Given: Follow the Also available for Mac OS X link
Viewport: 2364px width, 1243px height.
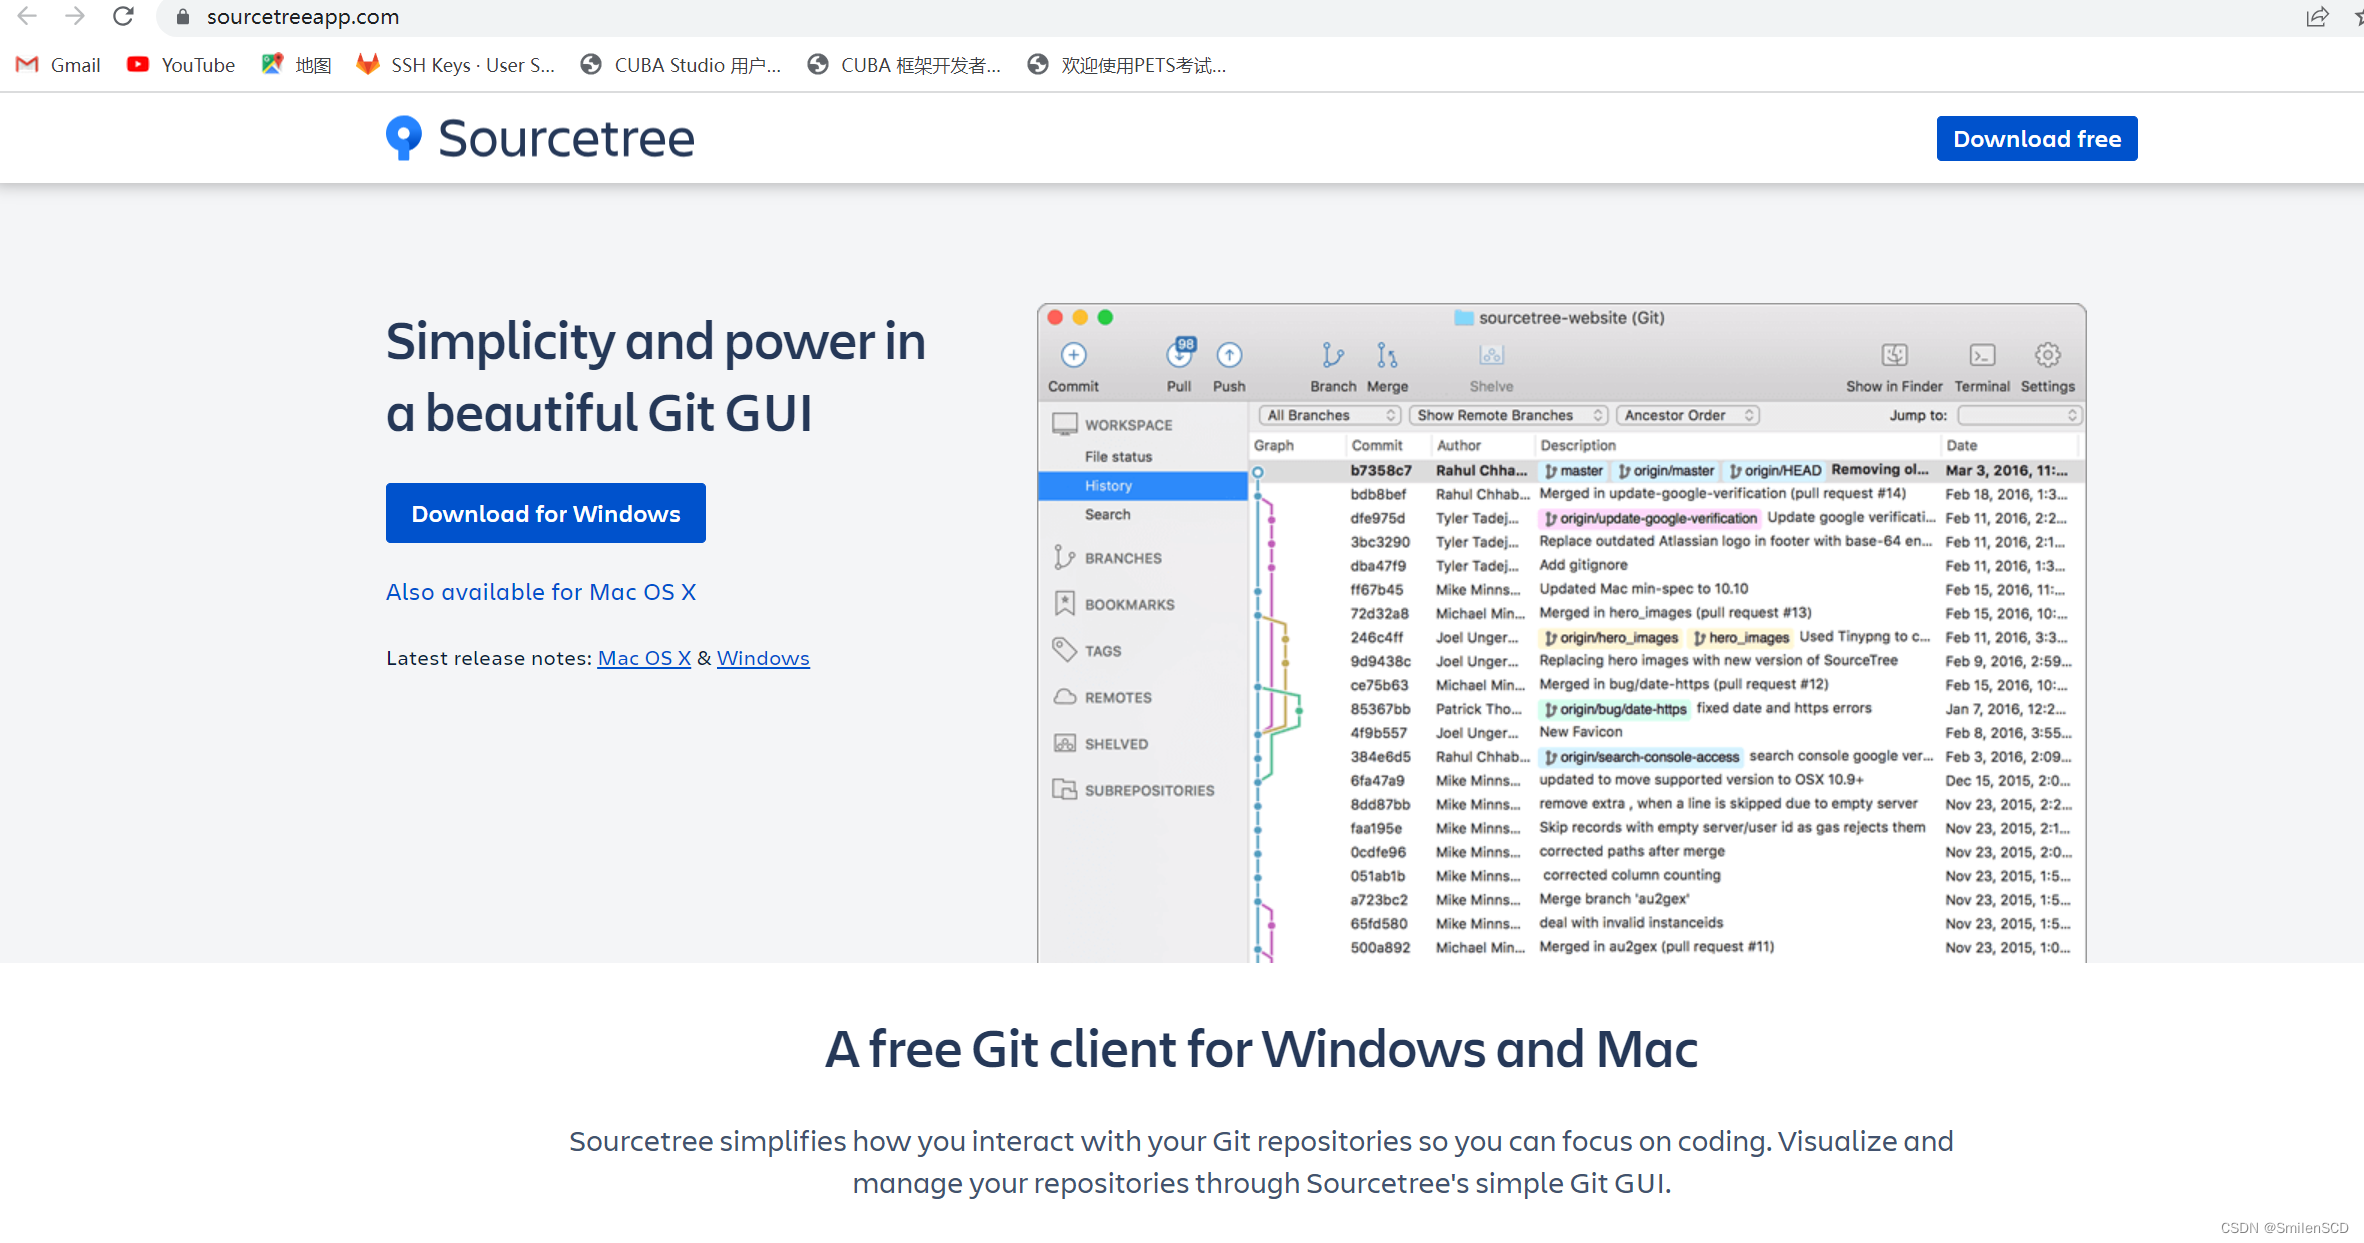Looking at the screenshot, I should 541,592.
